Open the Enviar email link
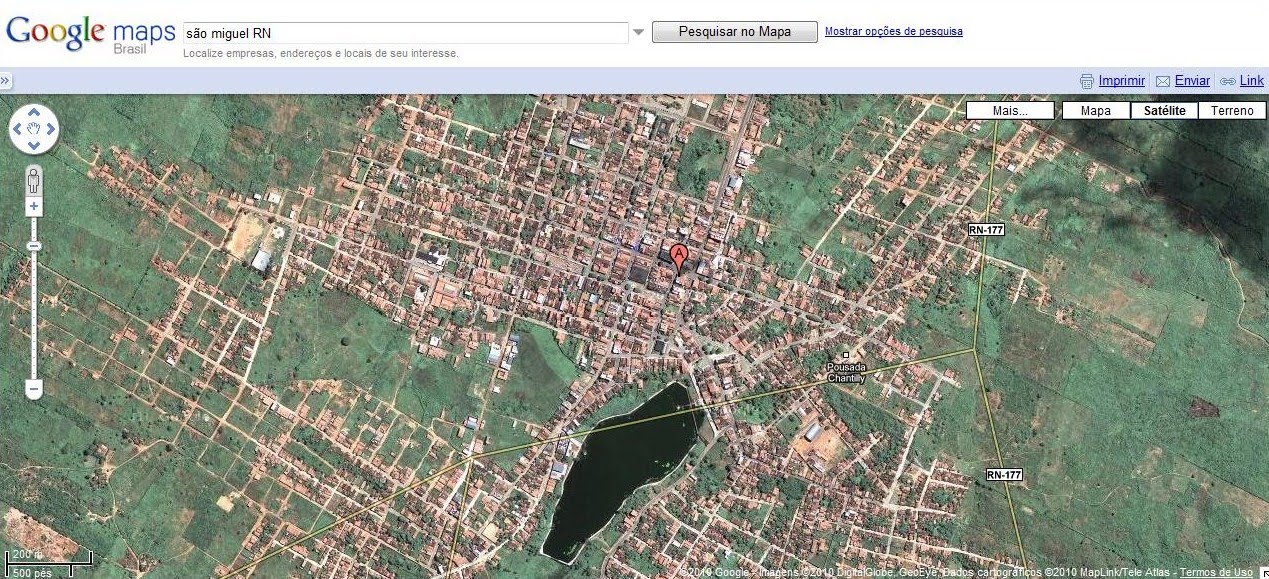 click(x=1192, y=81)
